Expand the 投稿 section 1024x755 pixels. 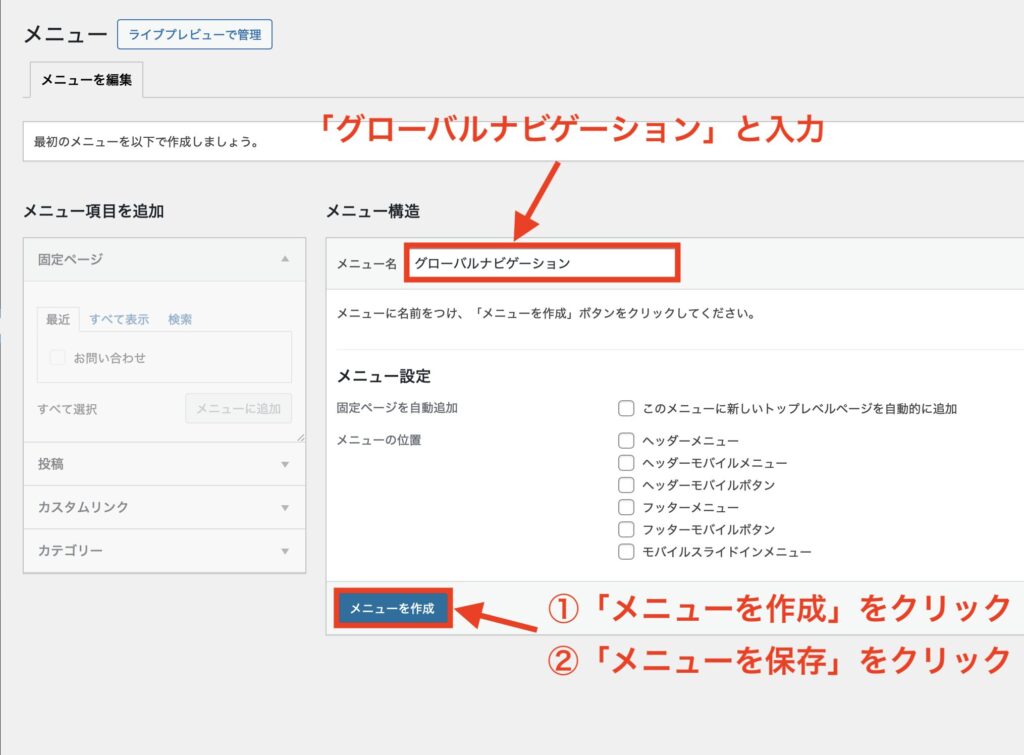click(285, 464)
